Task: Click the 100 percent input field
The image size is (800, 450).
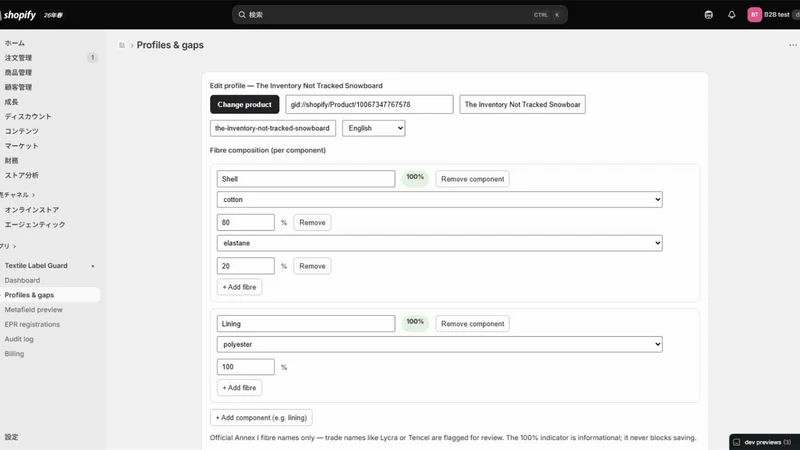Action: [x=246, y=367]
